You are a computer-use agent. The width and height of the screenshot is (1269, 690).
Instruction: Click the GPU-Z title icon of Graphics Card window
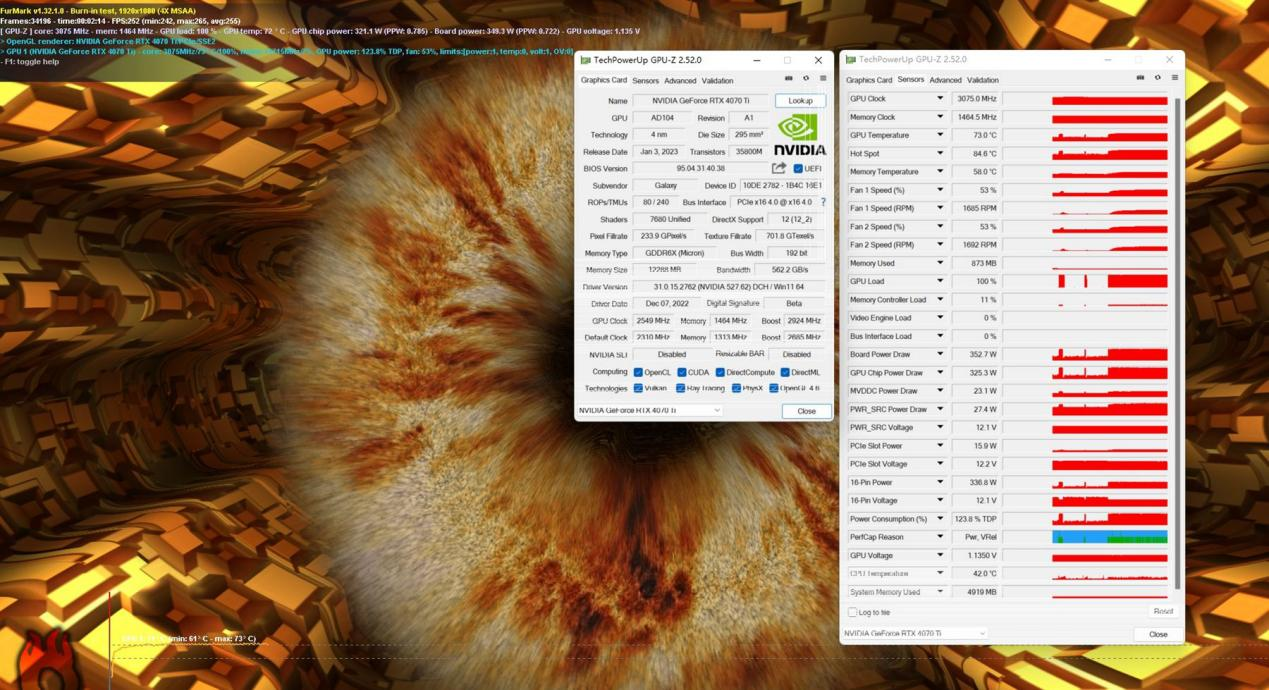click(585, 60)
